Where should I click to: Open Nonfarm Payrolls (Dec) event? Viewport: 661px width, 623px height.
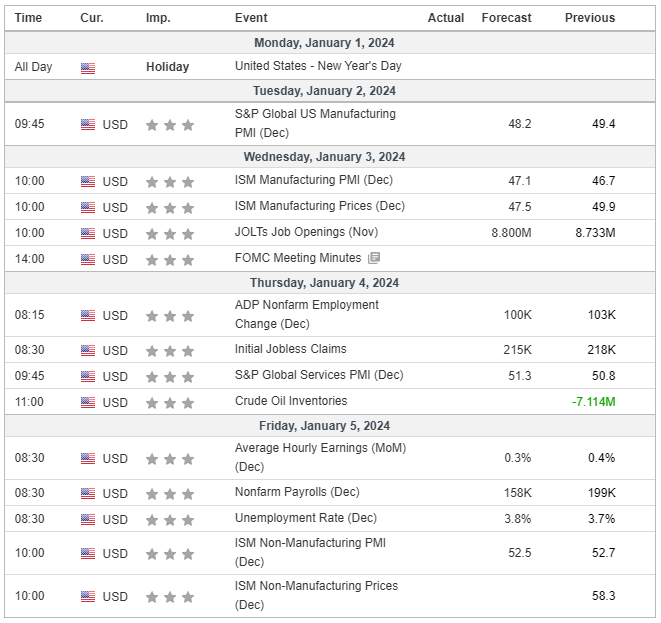pyautogui.click(x=297, y=491)
